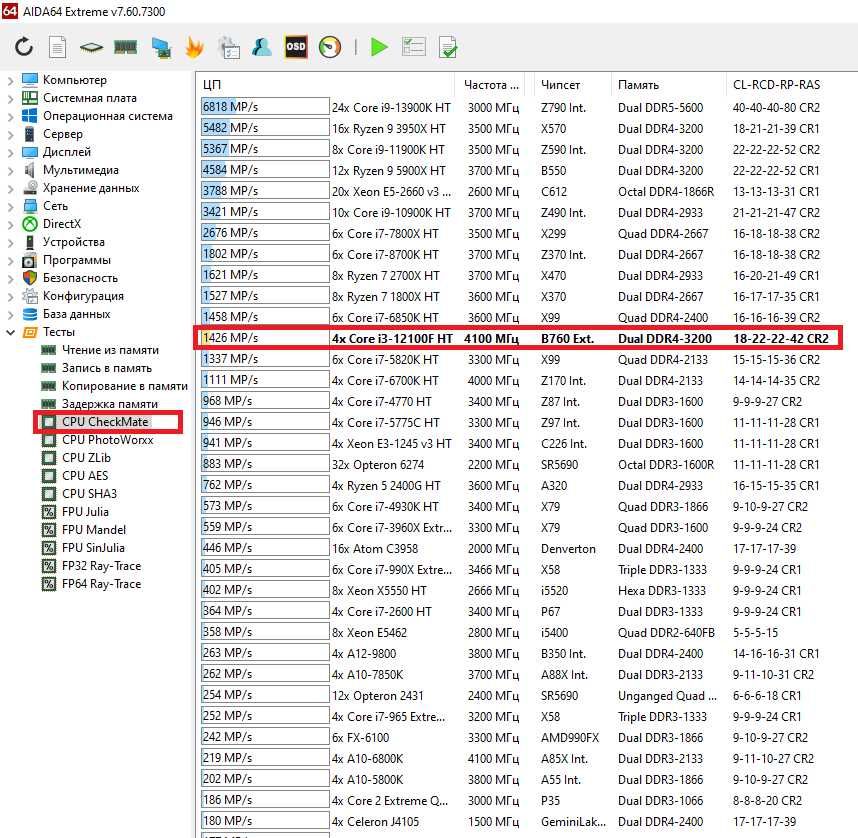Expand the Хранение данных node
This screenshot has width=858, height=838.
click(10, 189)
